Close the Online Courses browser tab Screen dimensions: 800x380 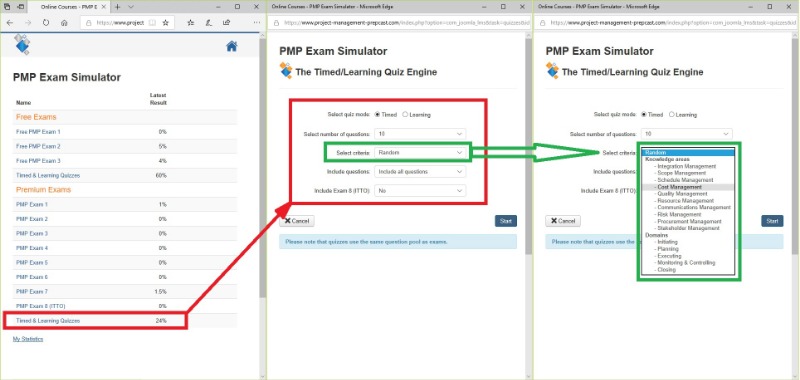[x=105, y=7]
